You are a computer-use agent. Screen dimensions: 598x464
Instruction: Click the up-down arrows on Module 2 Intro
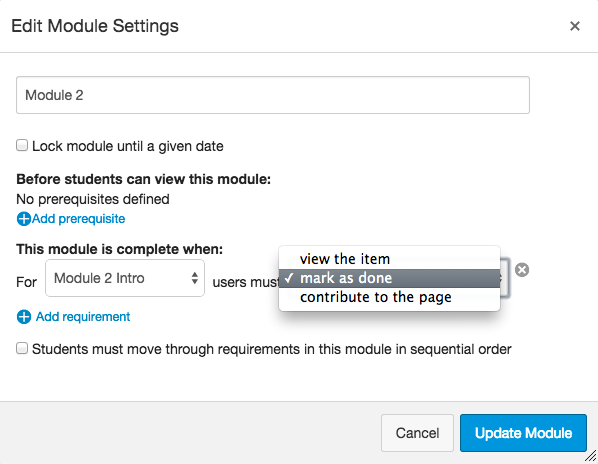195,278
